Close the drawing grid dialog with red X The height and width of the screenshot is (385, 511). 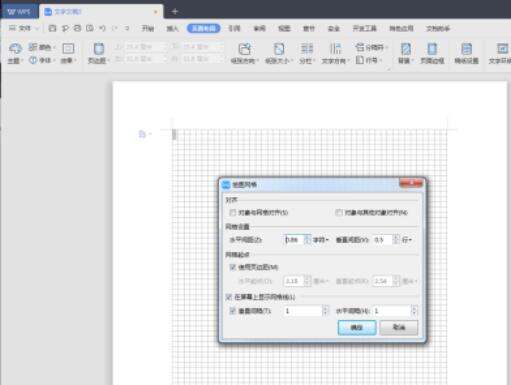point(411,183)
